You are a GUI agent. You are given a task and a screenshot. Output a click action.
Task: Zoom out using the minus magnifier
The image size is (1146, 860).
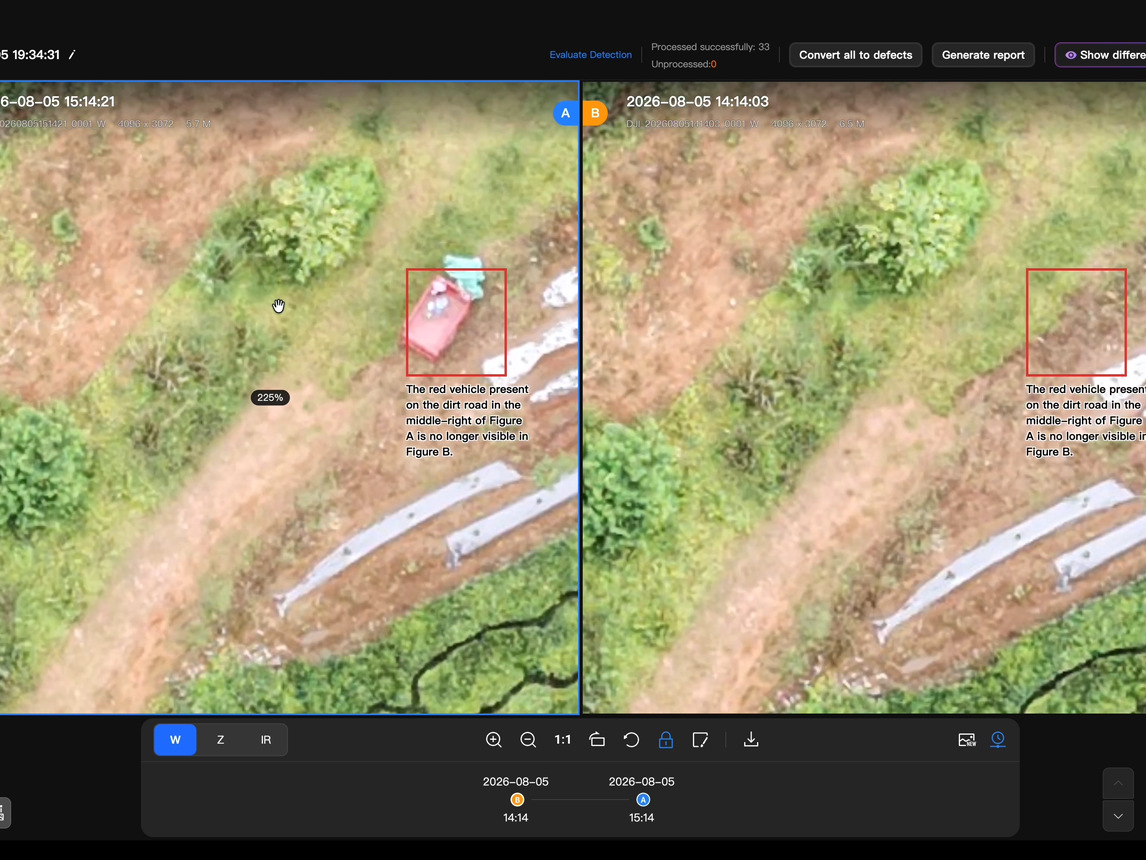528,739
